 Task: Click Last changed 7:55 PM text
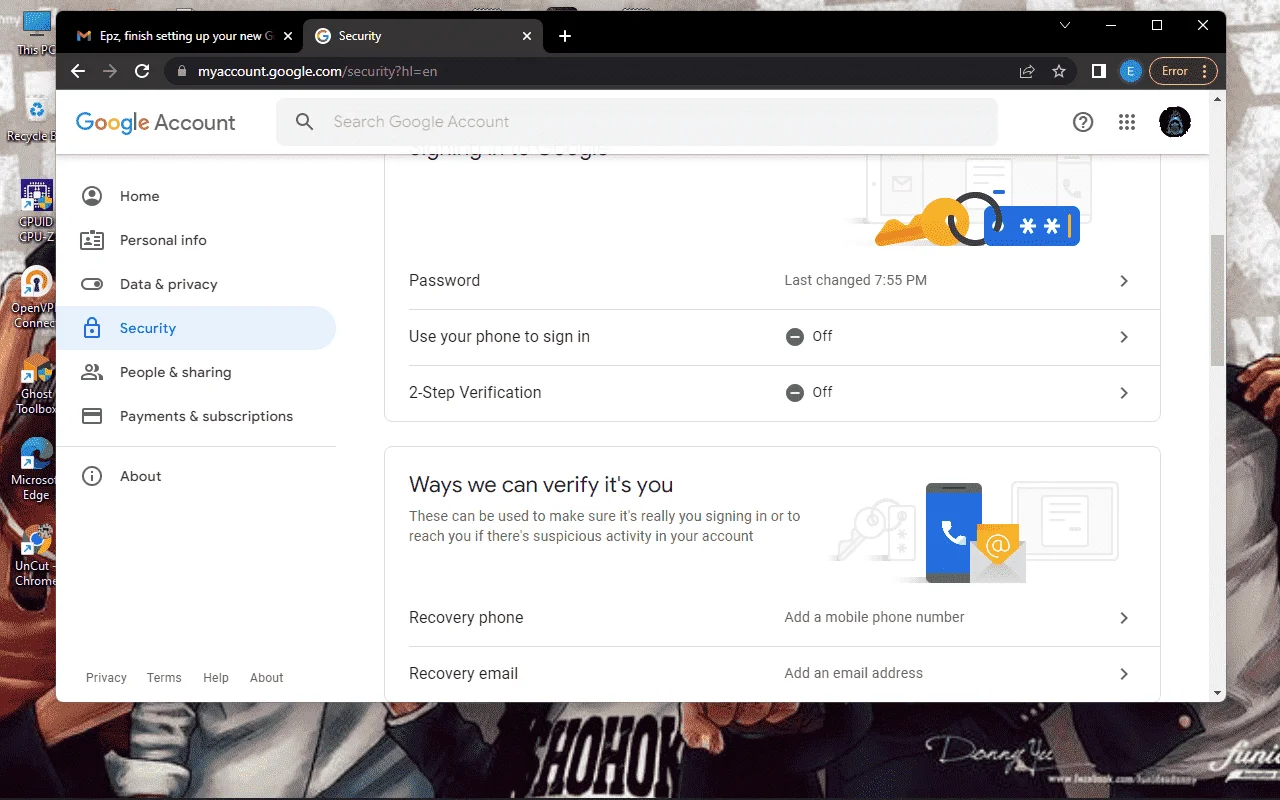tap(855, 280)
